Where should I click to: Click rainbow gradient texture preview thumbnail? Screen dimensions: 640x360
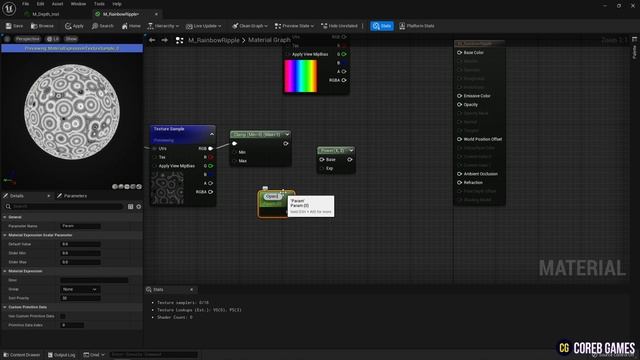(x=300, y=76)
